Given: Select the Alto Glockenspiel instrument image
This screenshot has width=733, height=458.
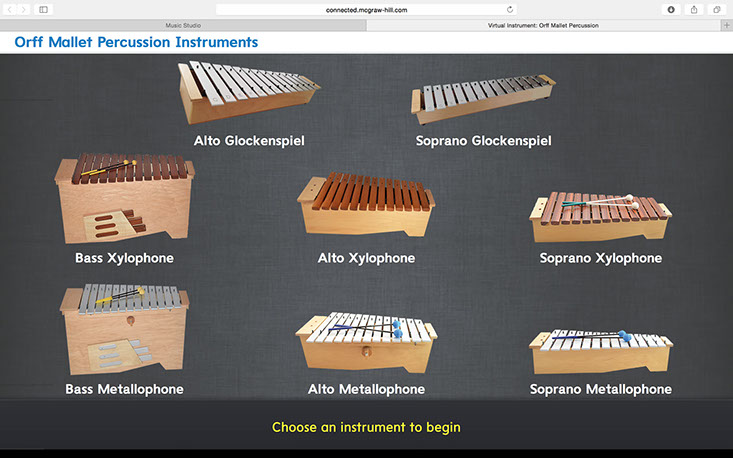Looking at the screenshot, I should pyautogui.click(x=249, y=92).
